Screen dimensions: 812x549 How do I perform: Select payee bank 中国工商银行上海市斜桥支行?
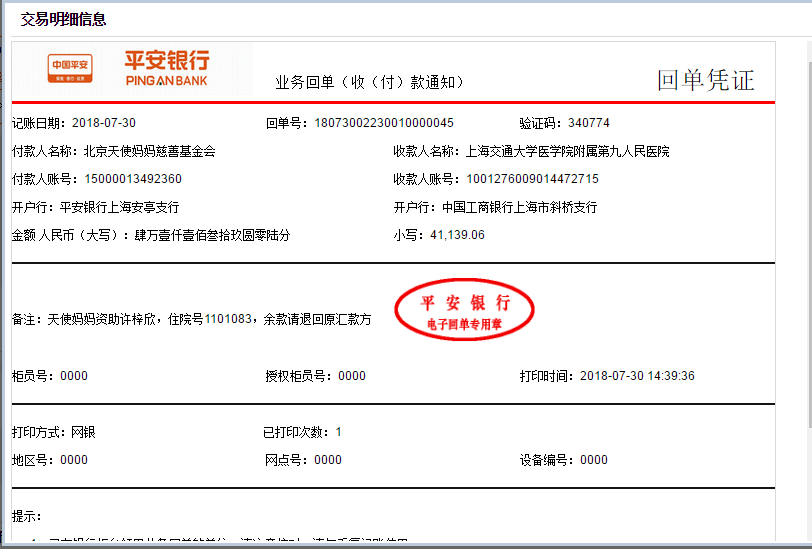coord(519,207)
